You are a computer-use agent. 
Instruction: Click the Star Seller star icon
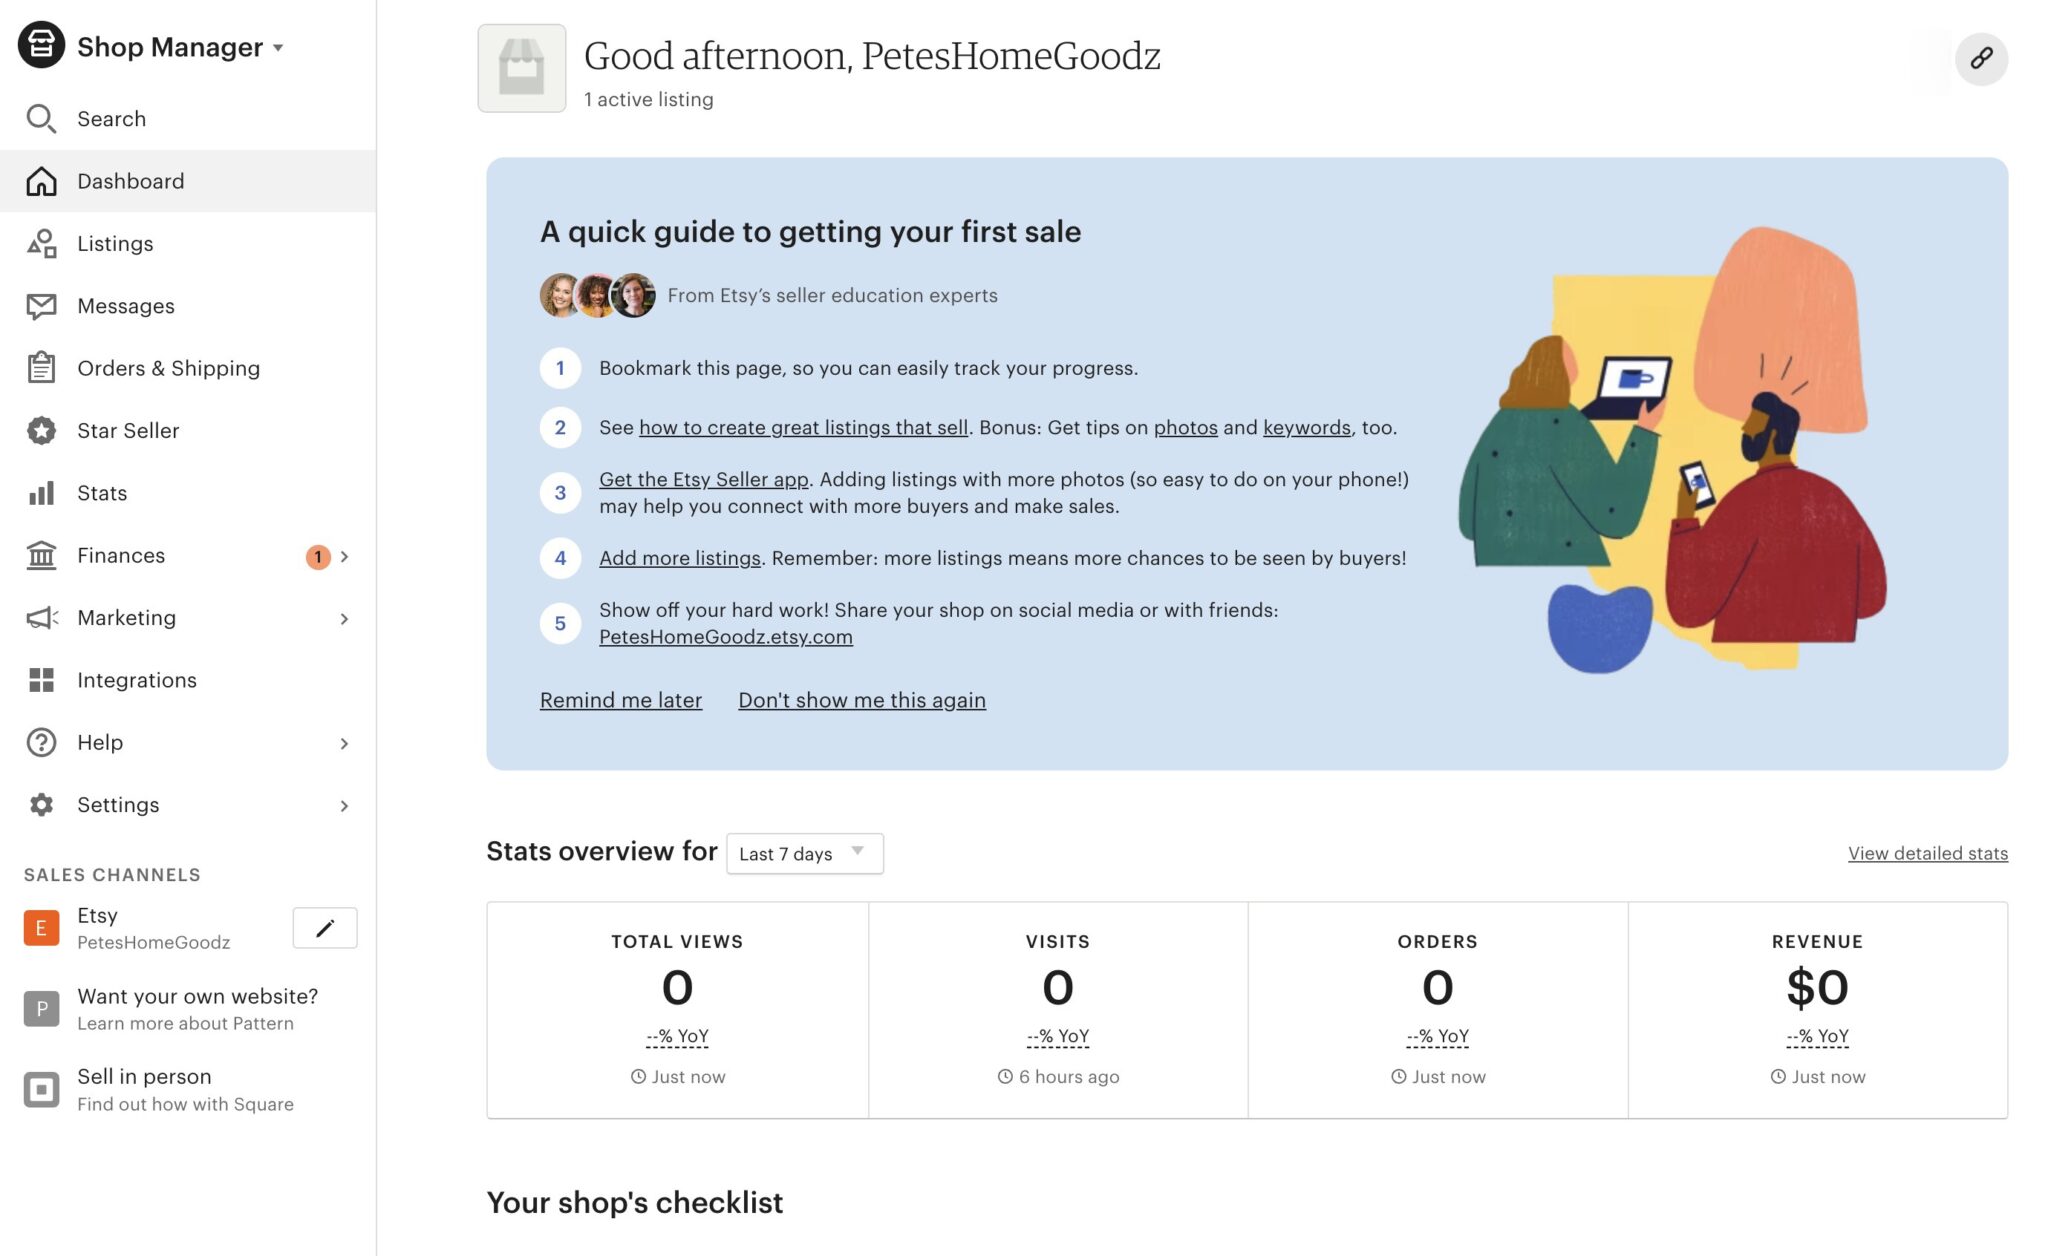click(41, 431)
